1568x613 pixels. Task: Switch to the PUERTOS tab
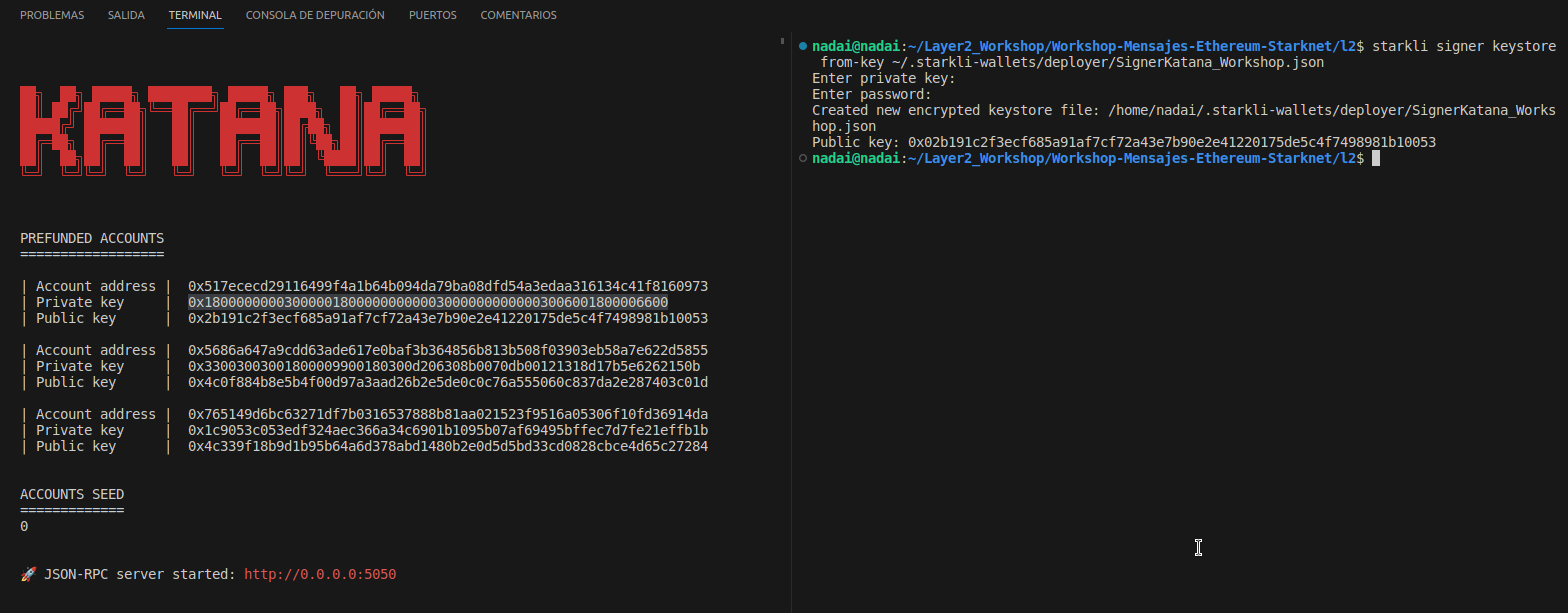pos(433,15)
